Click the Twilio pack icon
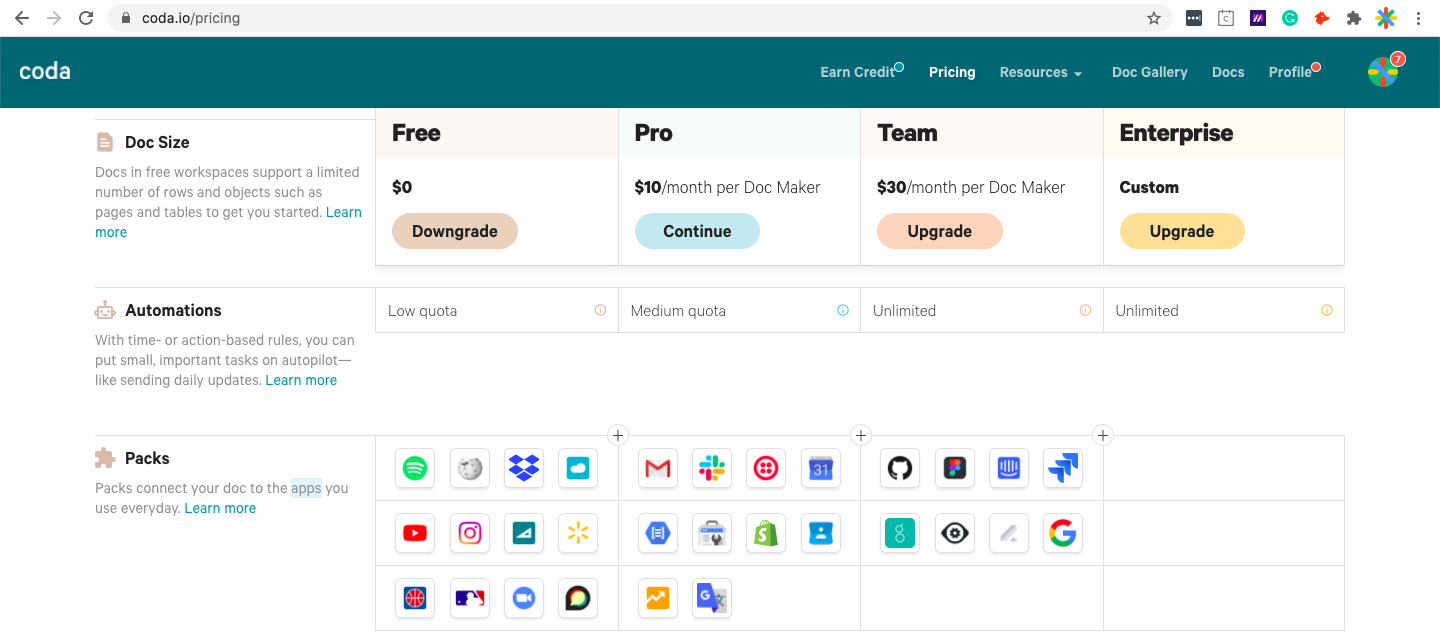 click(766, 468)
